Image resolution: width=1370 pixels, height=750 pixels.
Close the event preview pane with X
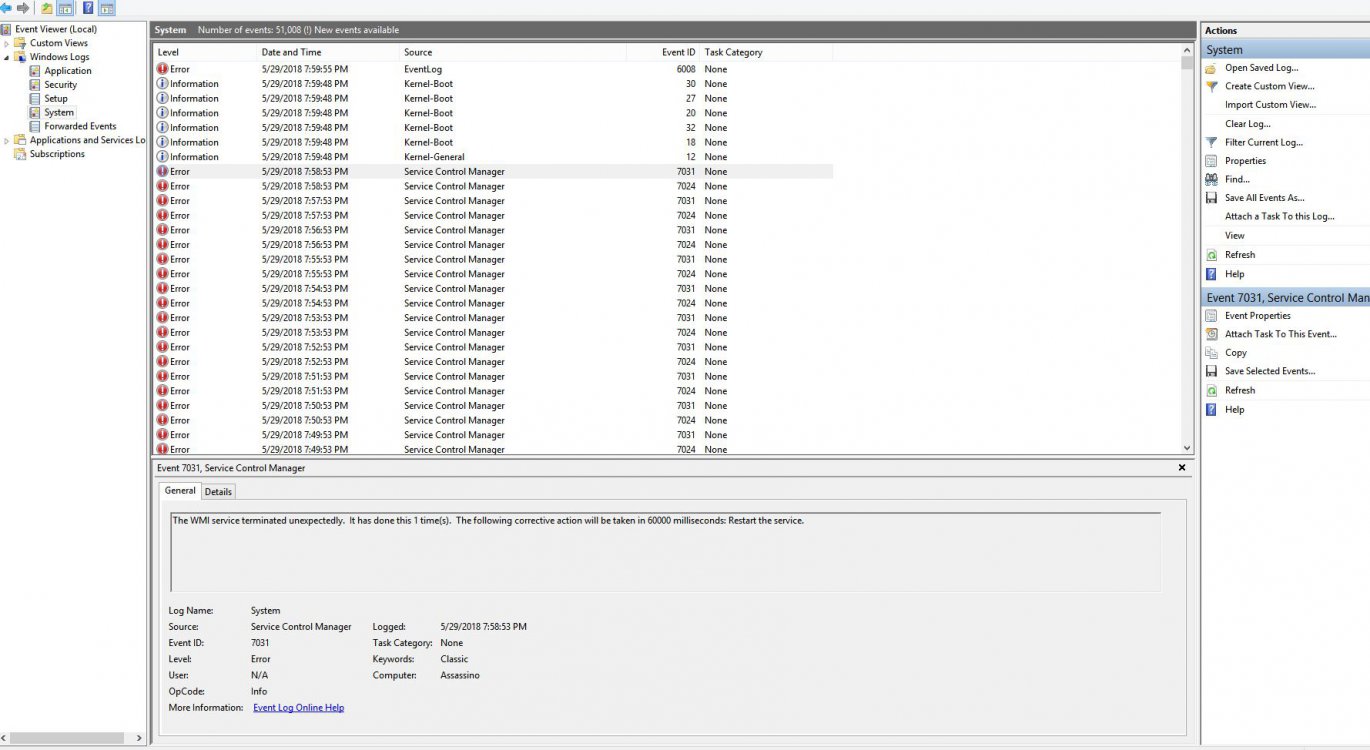click(1181, 468)
